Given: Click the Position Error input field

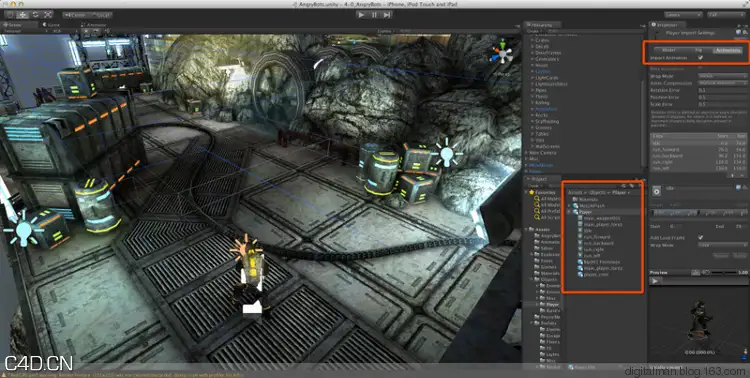Looking at the screenshot, I should [x=722, y=97].
